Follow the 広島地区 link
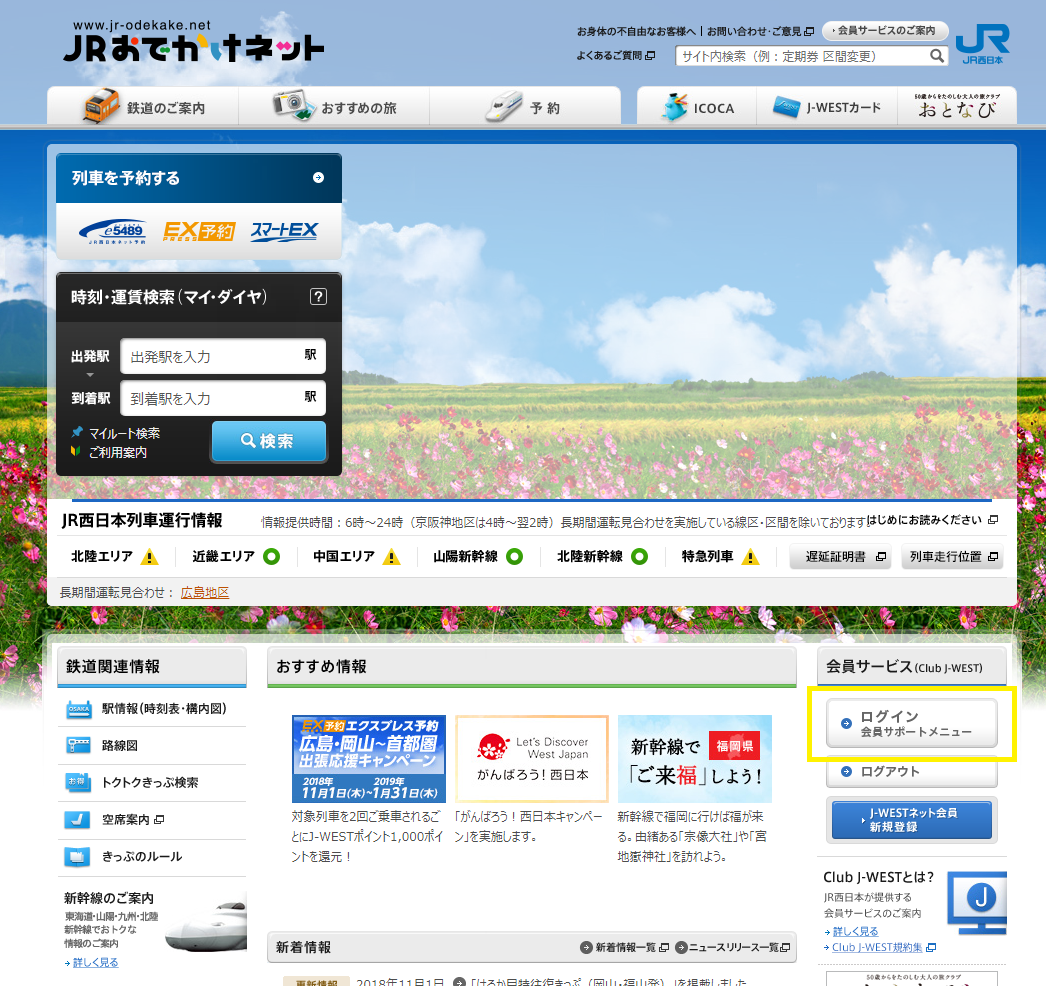The width and height of the screenshot is (1046, 986). [x=205, y=593]
